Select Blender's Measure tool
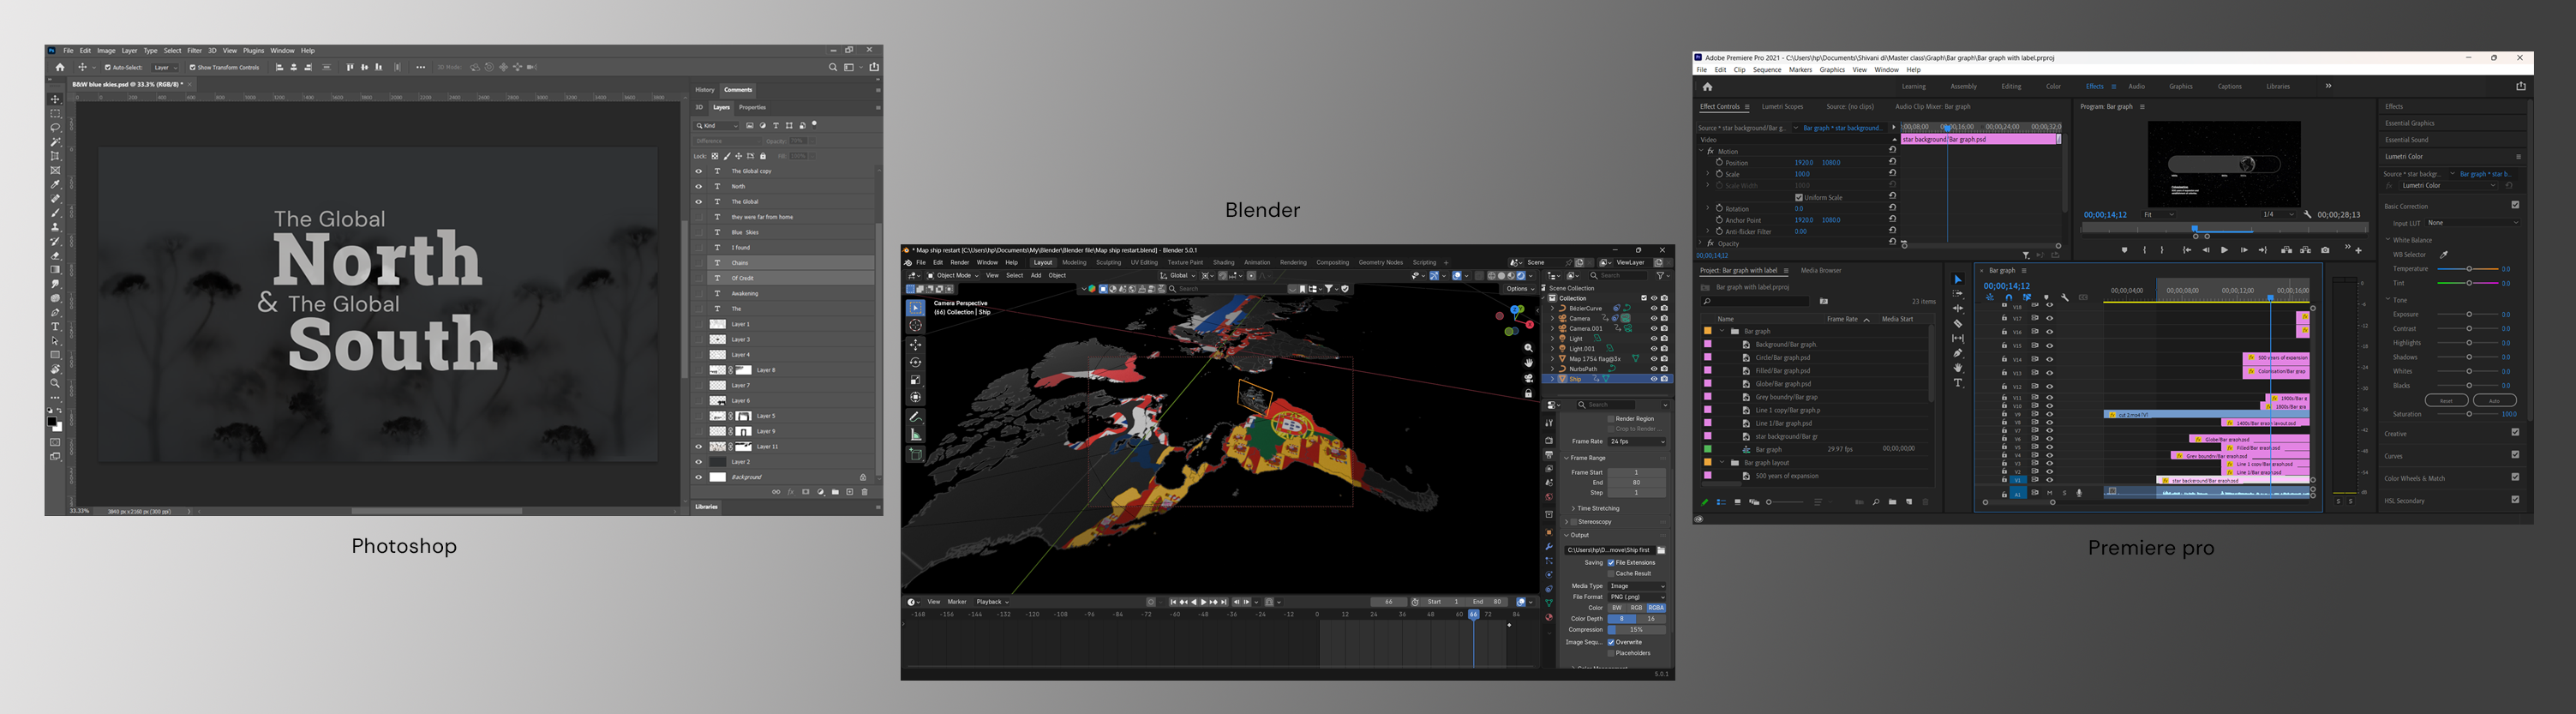This screenshot has width=2576, height=714. (x=915, y=434)
